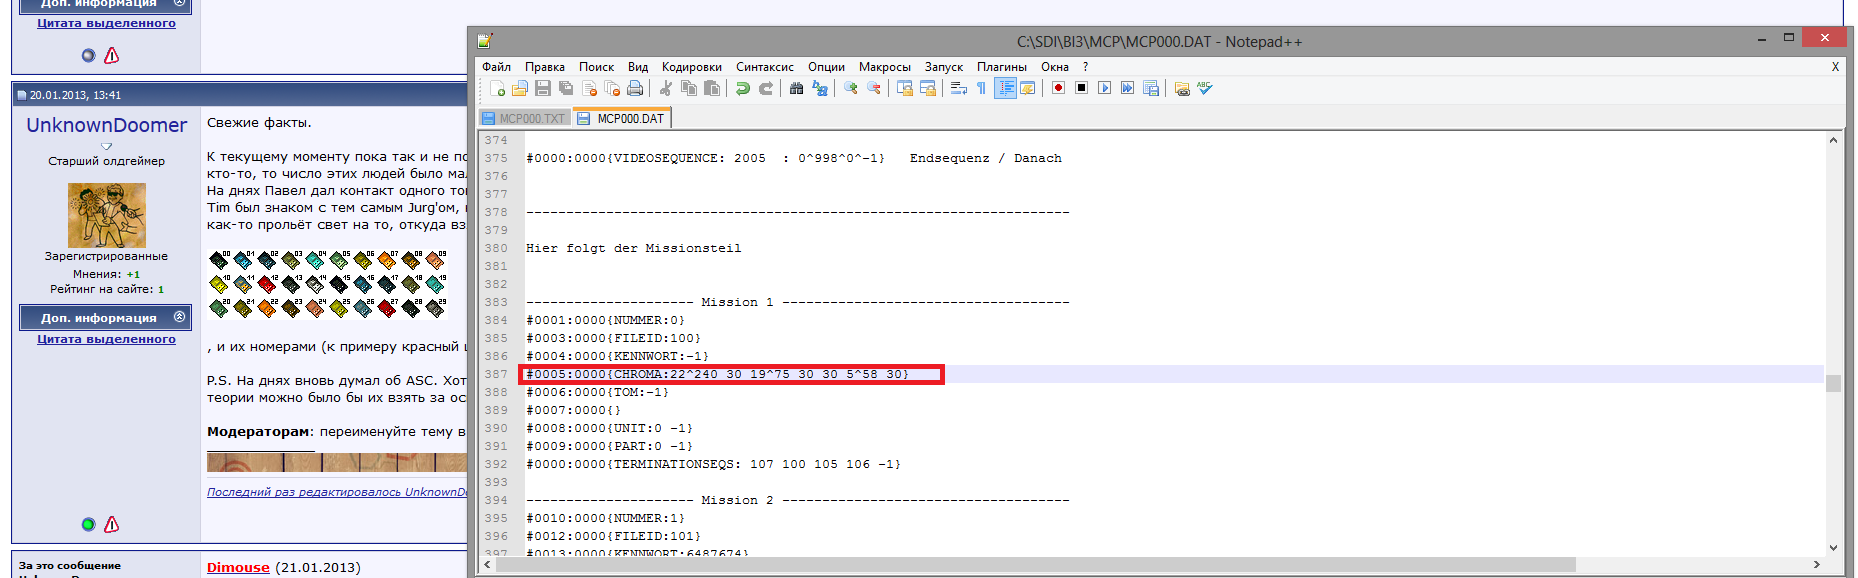Click the color tile sprite image in post
The height and width of the screenshot is (578, 1858).
pyautogui.click(x=327, y=284)
